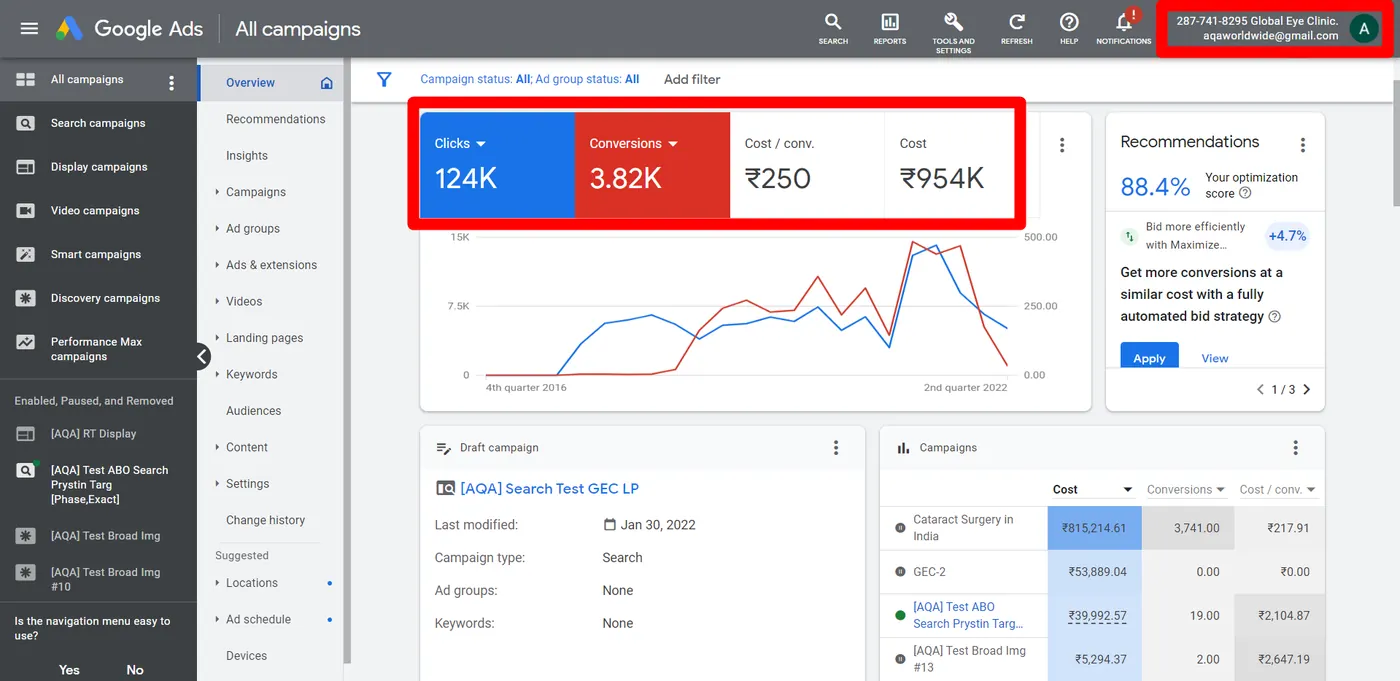Open Change history menu item
This screenshot has width=1400, height=681.
(x=265, y=520)
